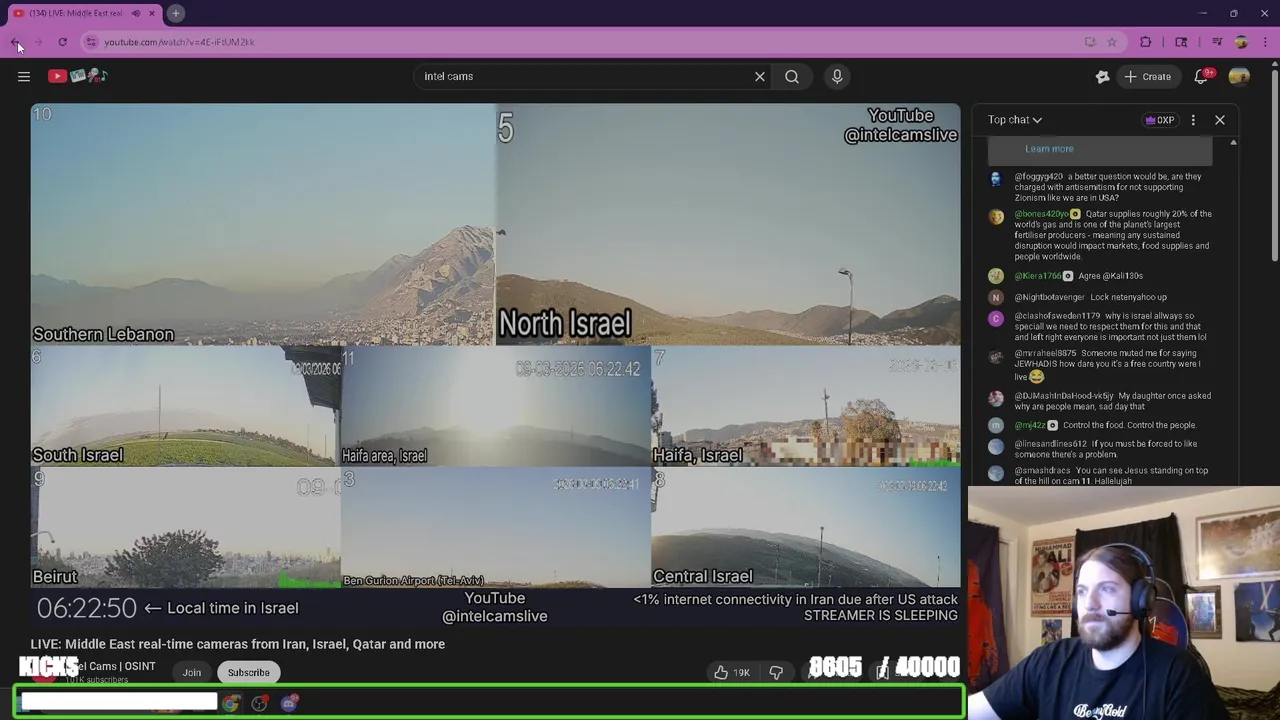Go back with the browser back arrow

(15, 42)
